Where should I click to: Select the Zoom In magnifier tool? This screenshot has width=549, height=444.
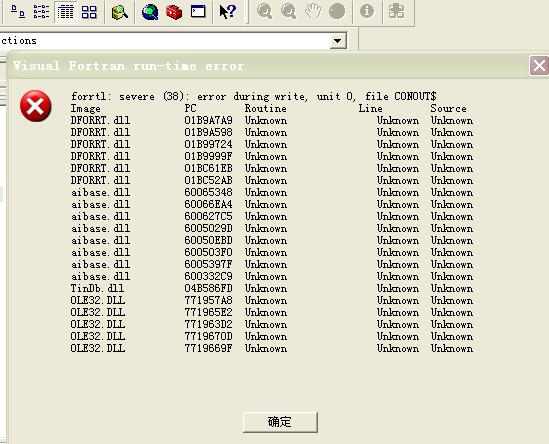[x=264, y=11]
